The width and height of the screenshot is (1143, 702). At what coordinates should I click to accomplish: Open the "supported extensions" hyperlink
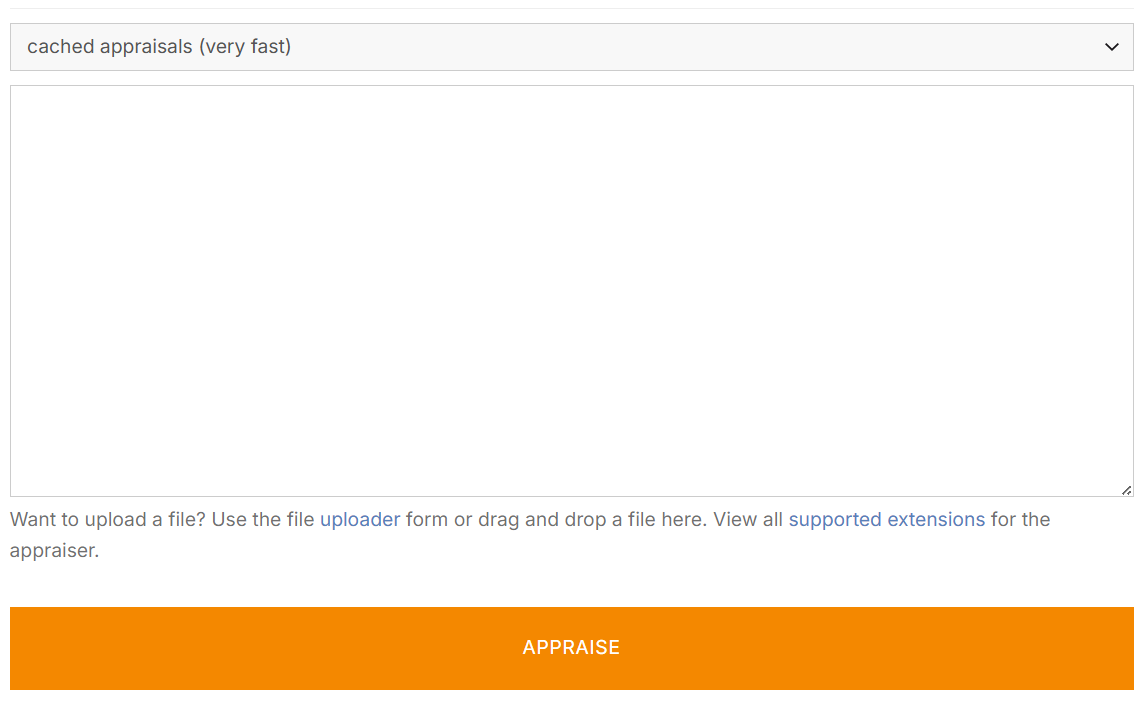coord(886,520)
